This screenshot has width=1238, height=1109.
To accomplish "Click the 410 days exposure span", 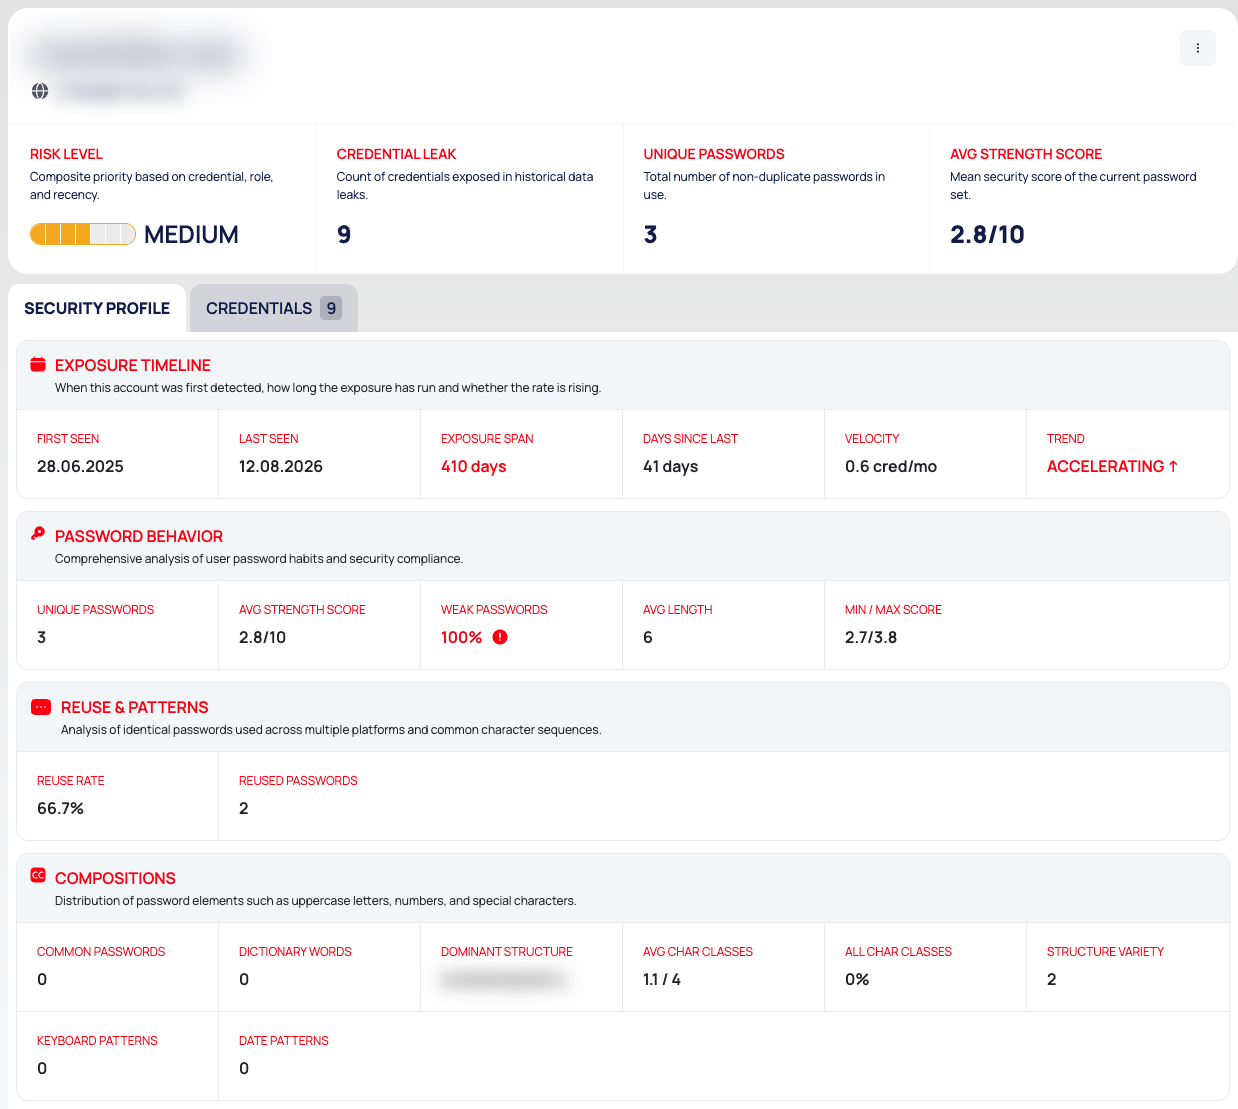I will pos(474,466).
